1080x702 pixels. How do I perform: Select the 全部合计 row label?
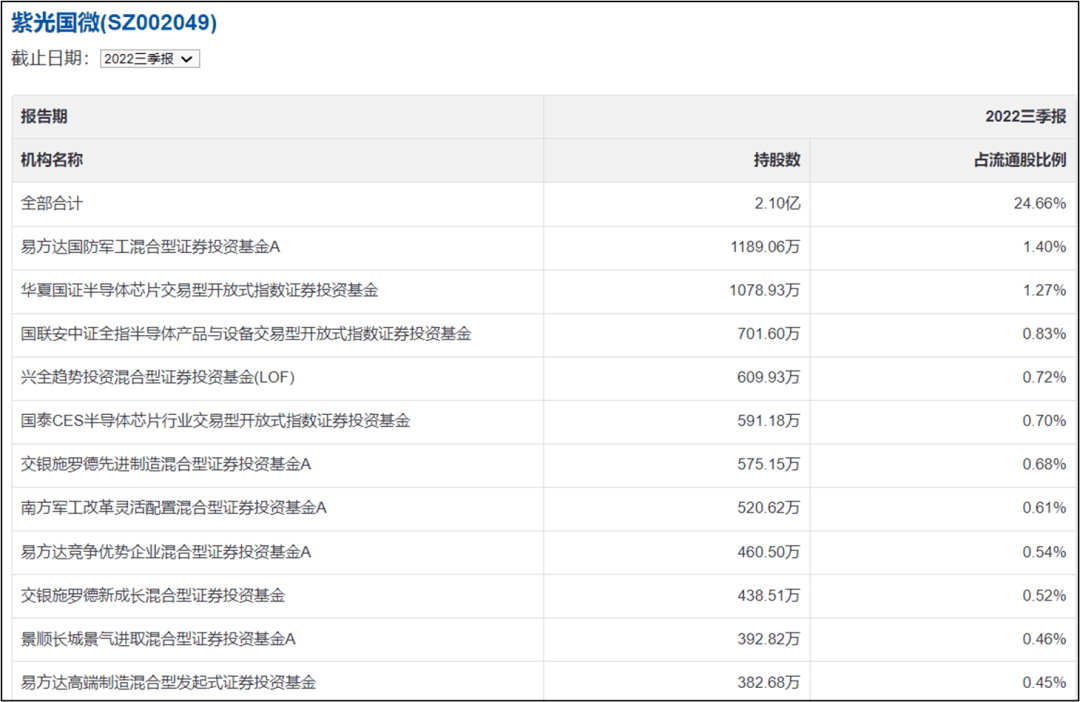(52, 203)
